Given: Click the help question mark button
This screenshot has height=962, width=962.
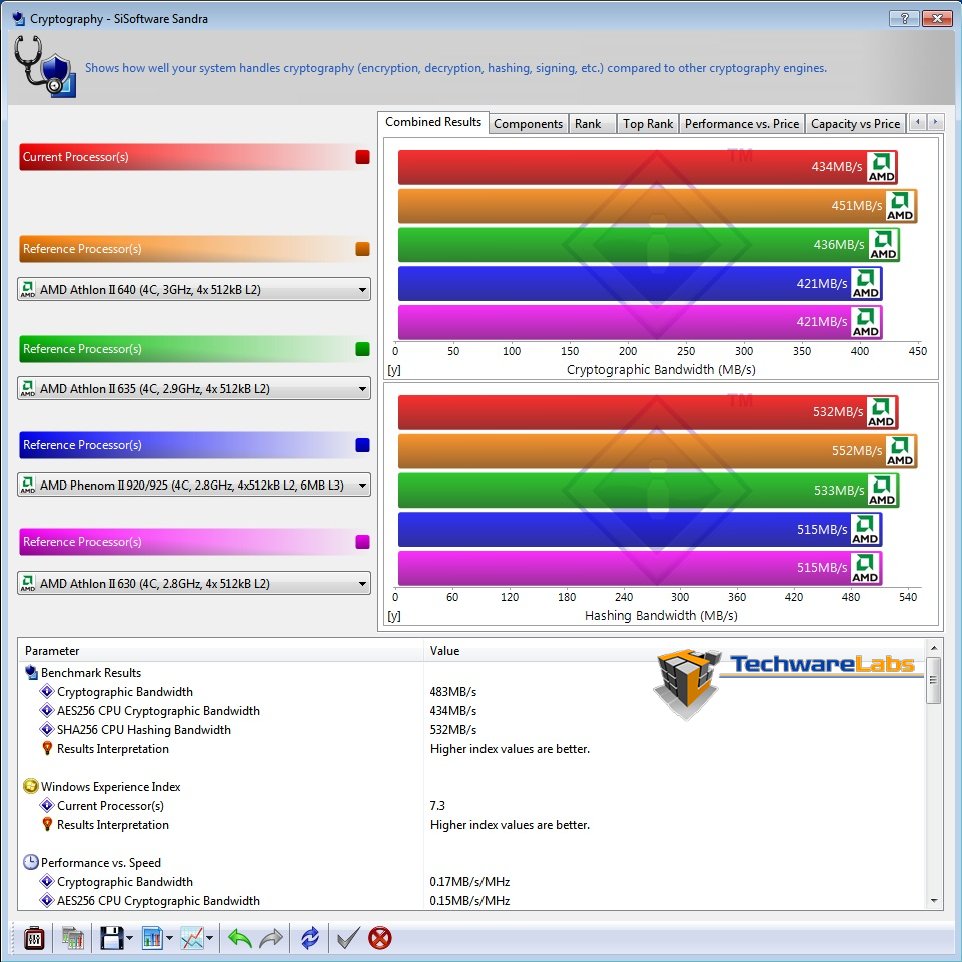Looking at the screenshot, I should 904,18.
